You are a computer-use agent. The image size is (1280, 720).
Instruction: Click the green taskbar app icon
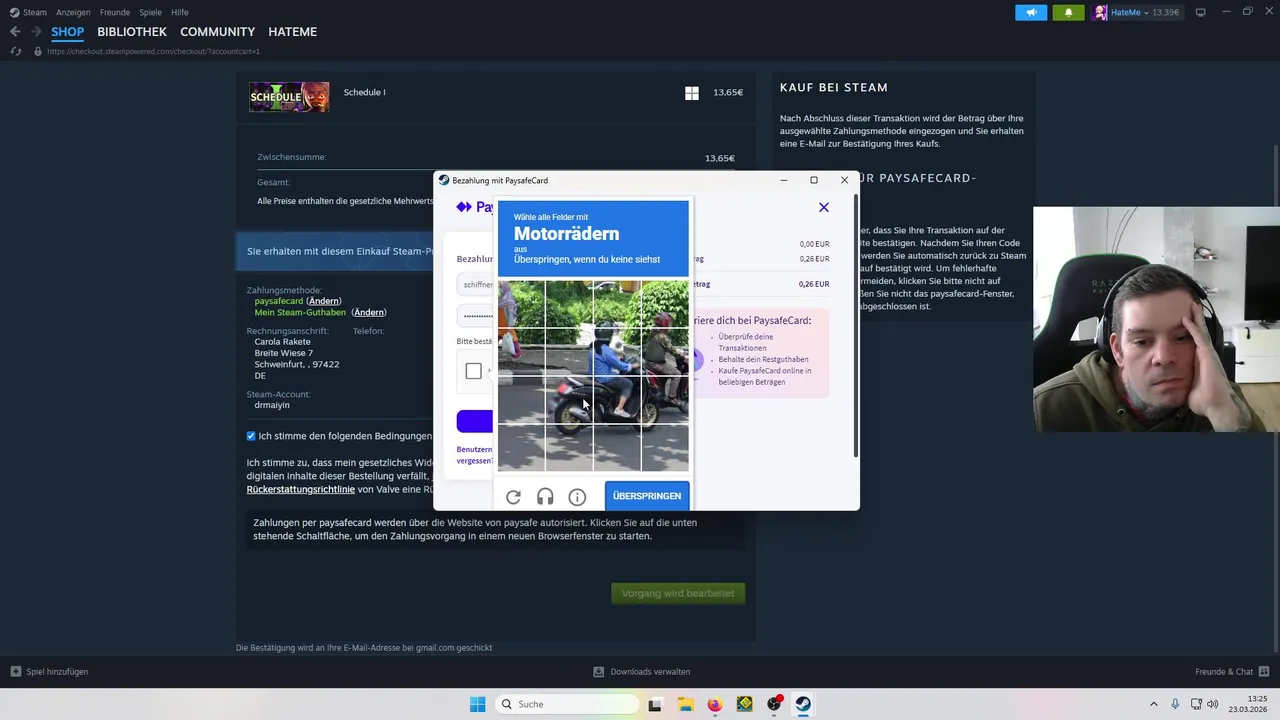[x=744, y=704]
